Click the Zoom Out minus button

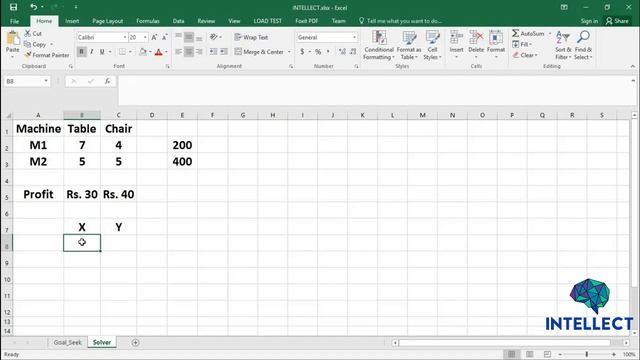point(560,354)
